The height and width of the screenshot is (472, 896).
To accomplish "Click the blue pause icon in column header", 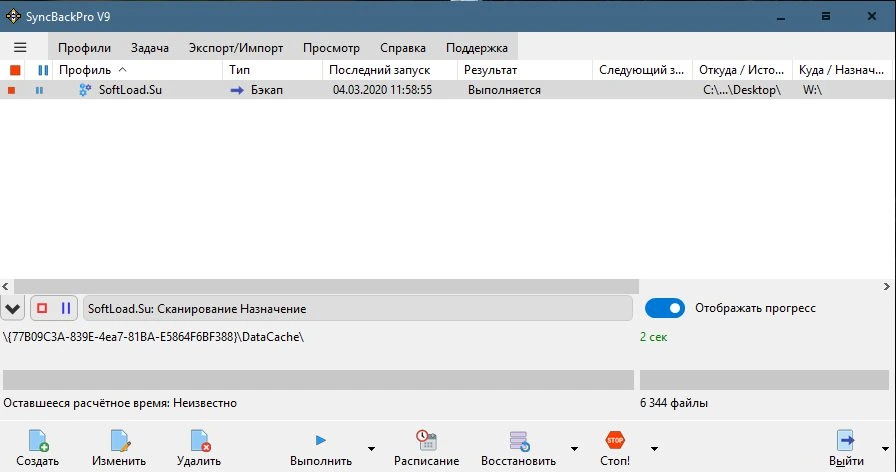I will point(43,70).
